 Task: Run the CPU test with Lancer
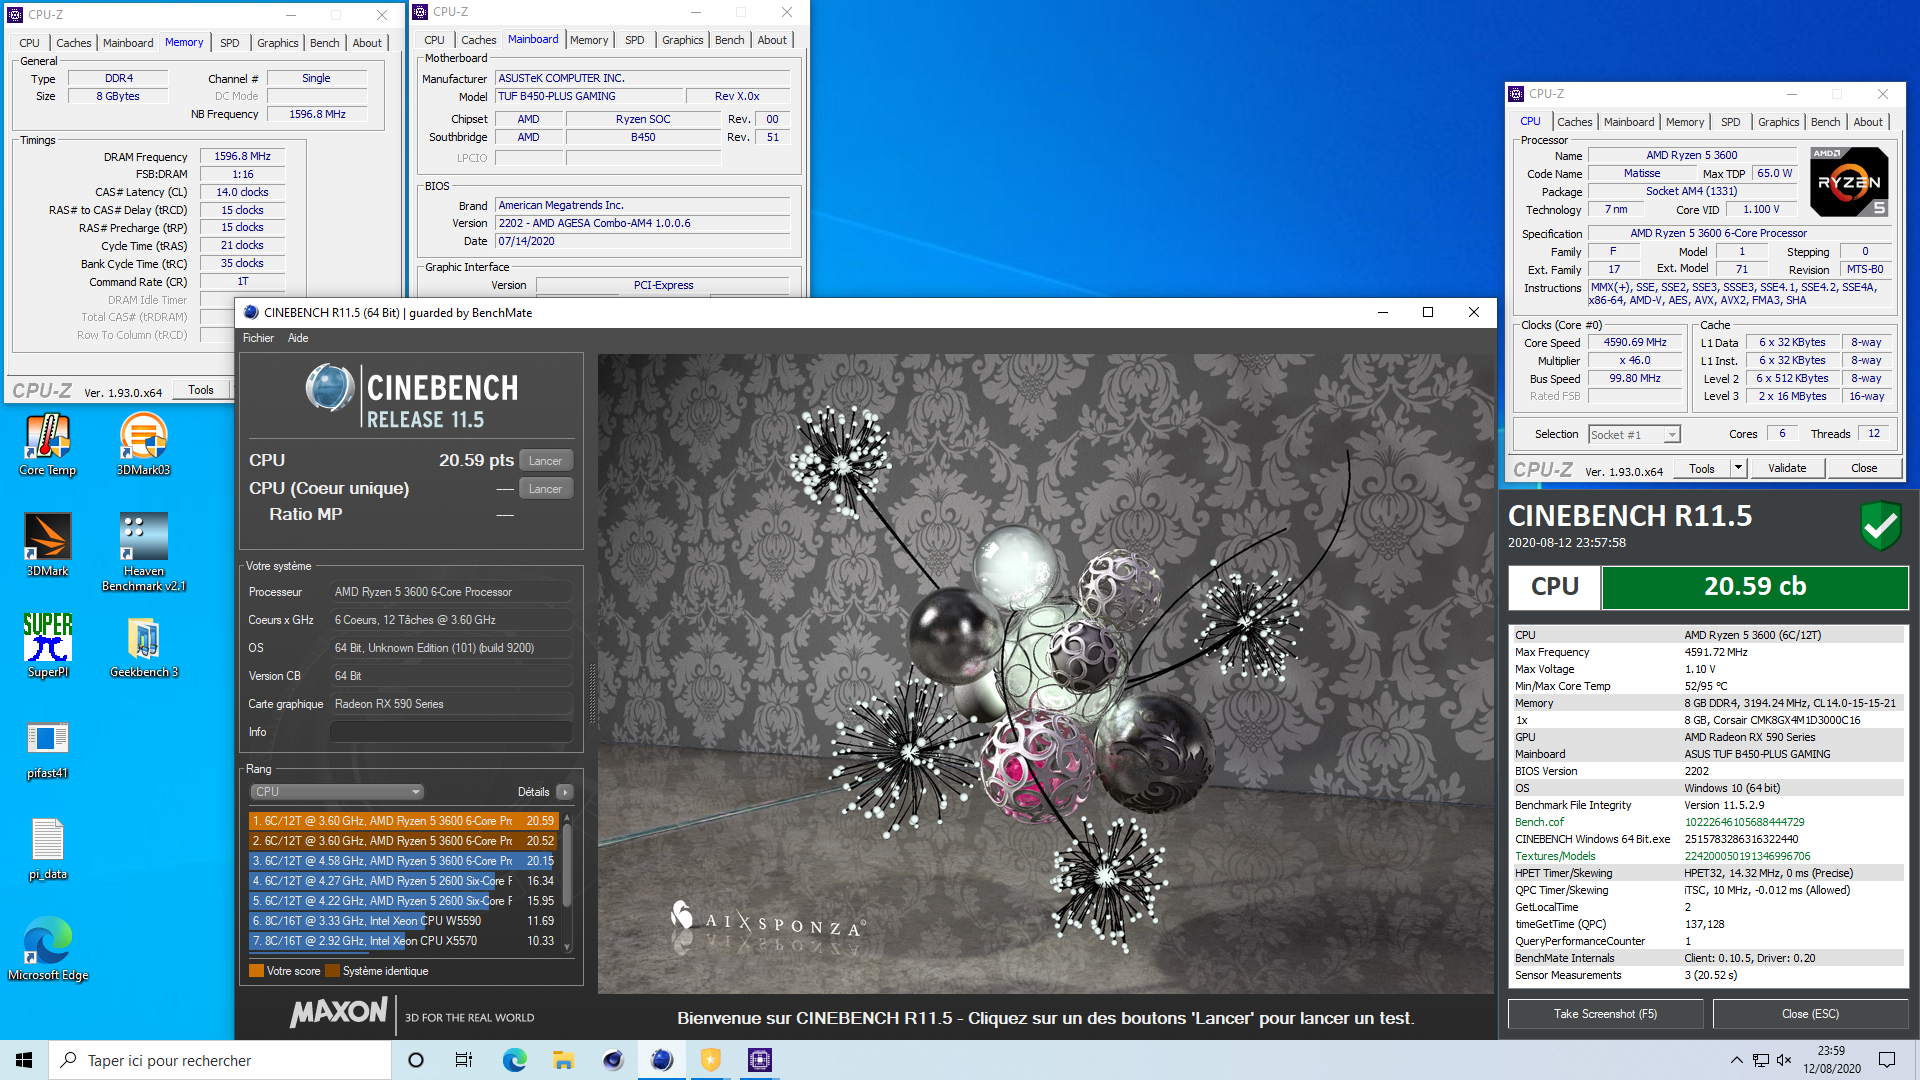pyautogui.click(x=545, y=461)
